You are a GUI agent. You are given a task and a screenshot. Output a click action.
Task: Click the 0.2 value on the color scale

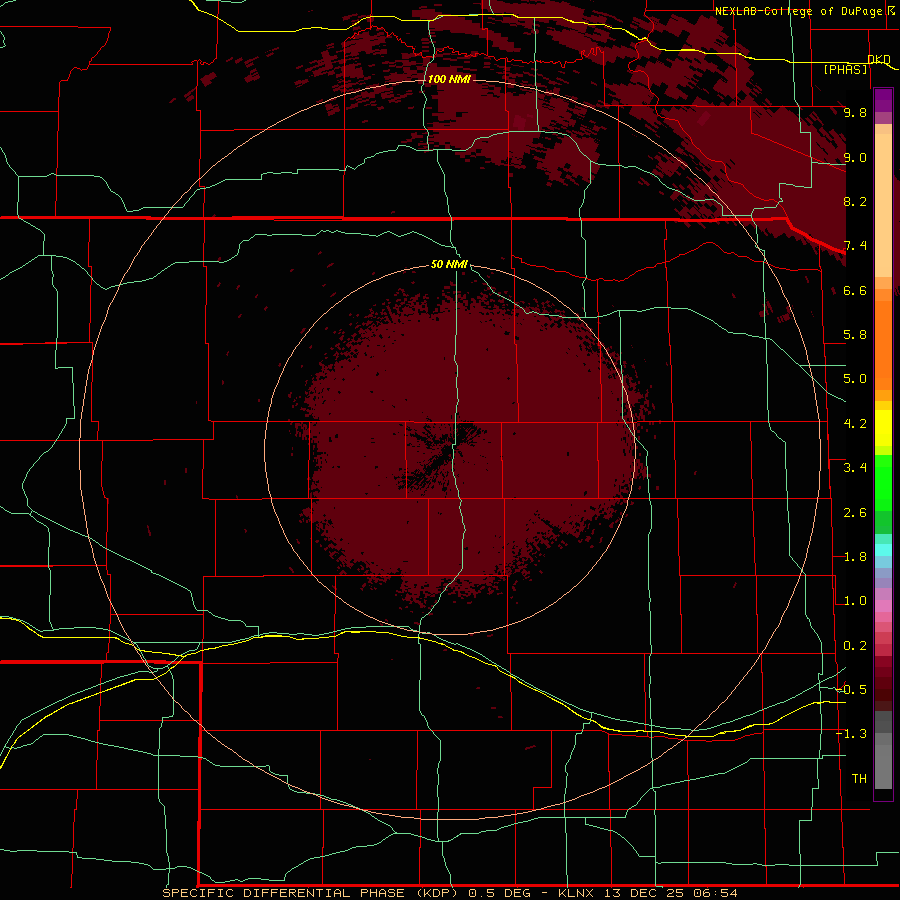point(855,646)
